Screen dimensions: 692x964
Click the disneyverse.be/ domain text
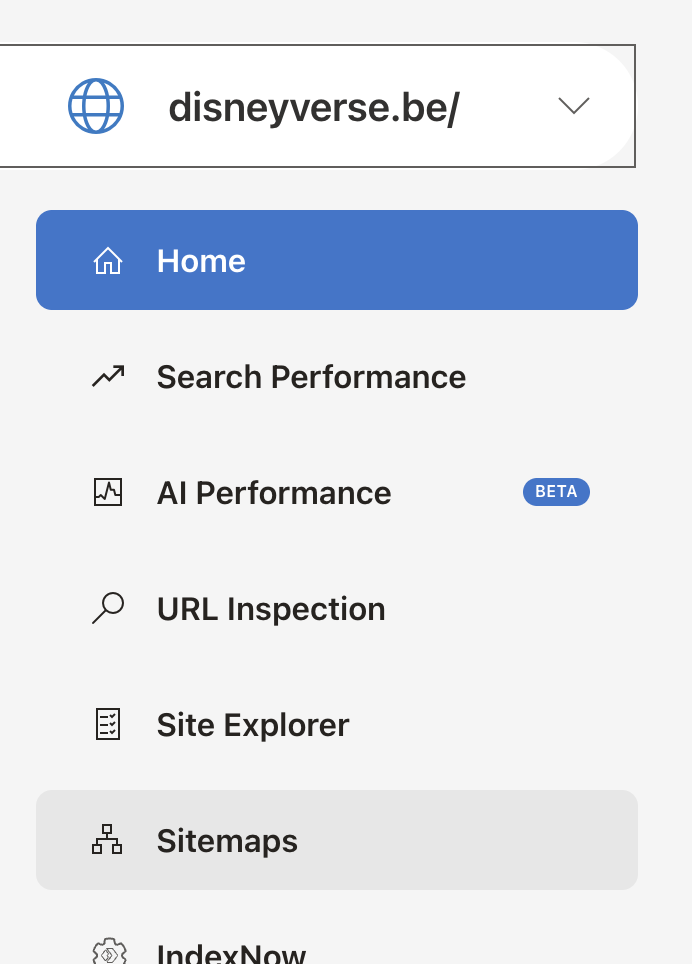pos(313,106)
